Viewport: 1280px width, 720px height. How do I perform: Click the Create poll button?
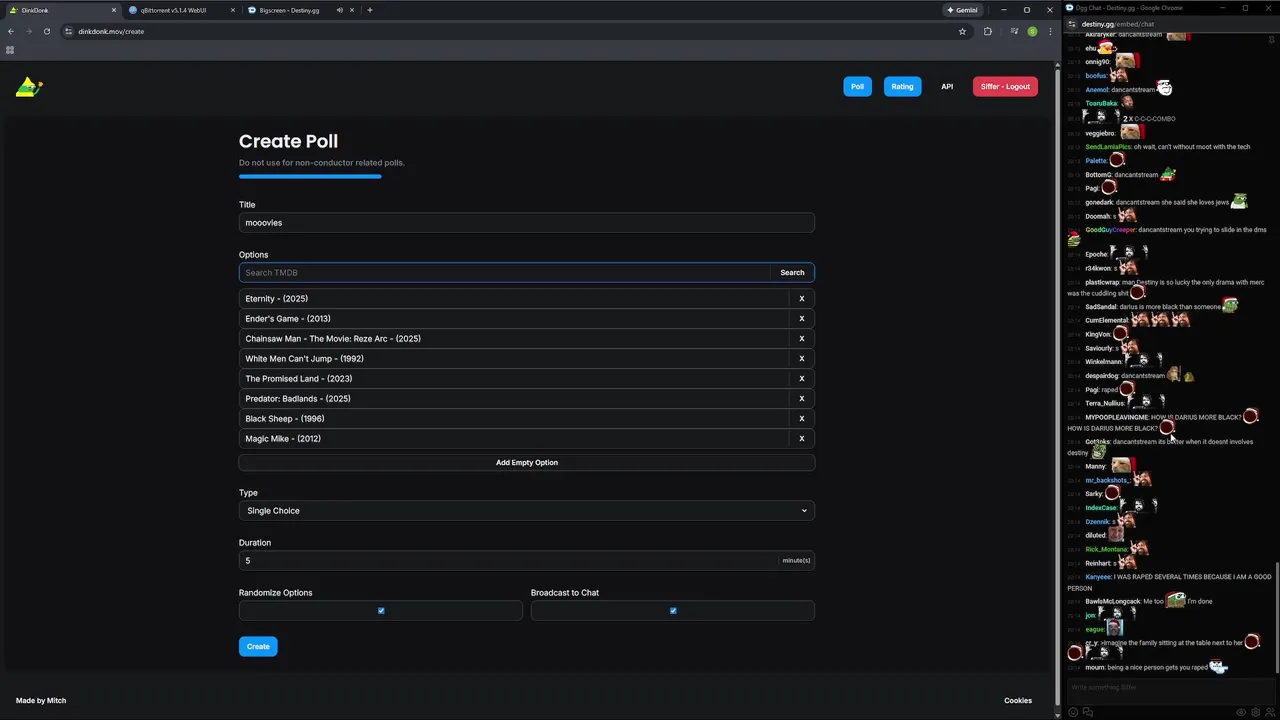click(x=258, y=646)
